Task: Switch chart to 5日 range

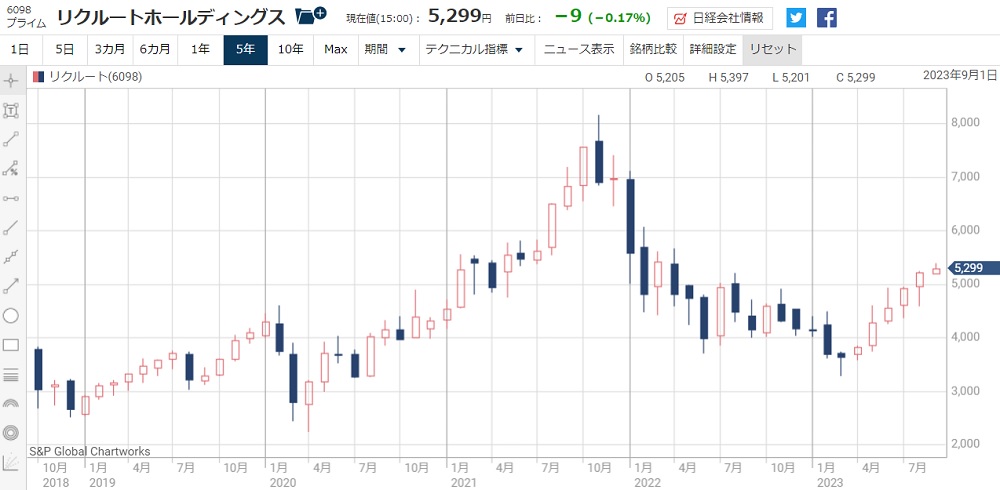Action: pos(64,49)
